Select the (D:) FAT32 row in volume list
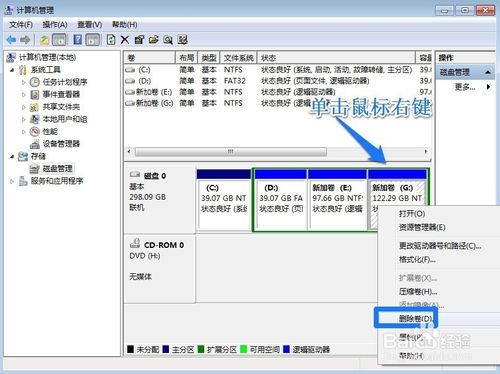 click(278, 81)
